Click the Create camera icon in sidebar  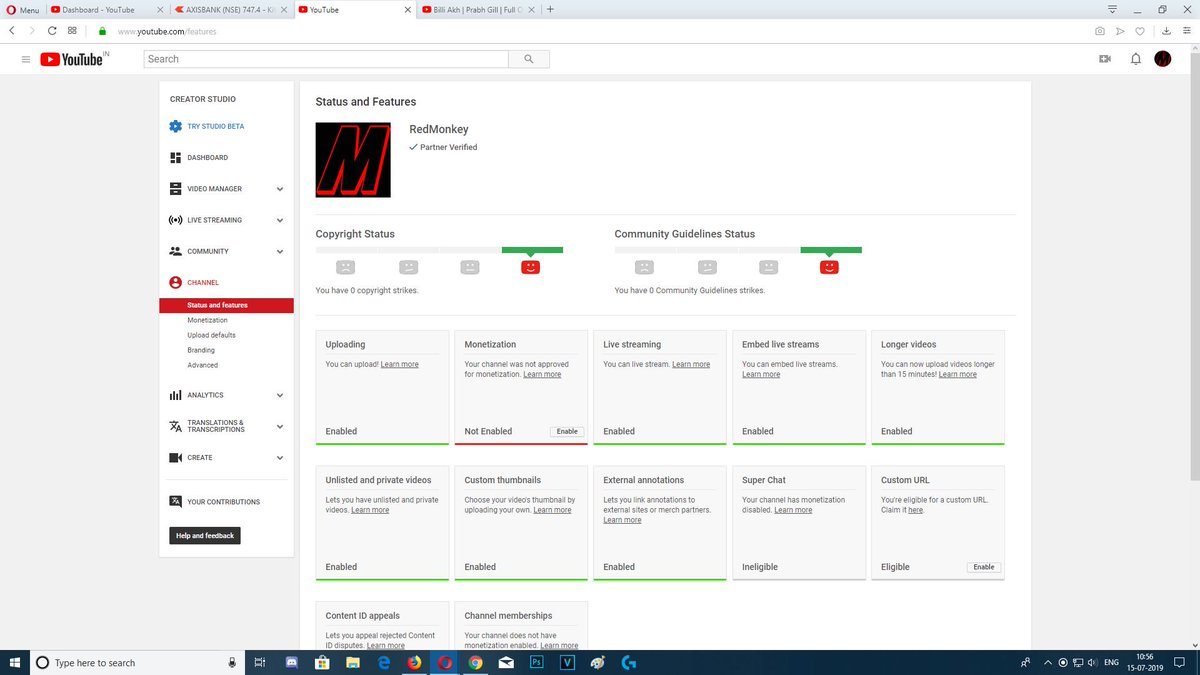click(175, 458)
